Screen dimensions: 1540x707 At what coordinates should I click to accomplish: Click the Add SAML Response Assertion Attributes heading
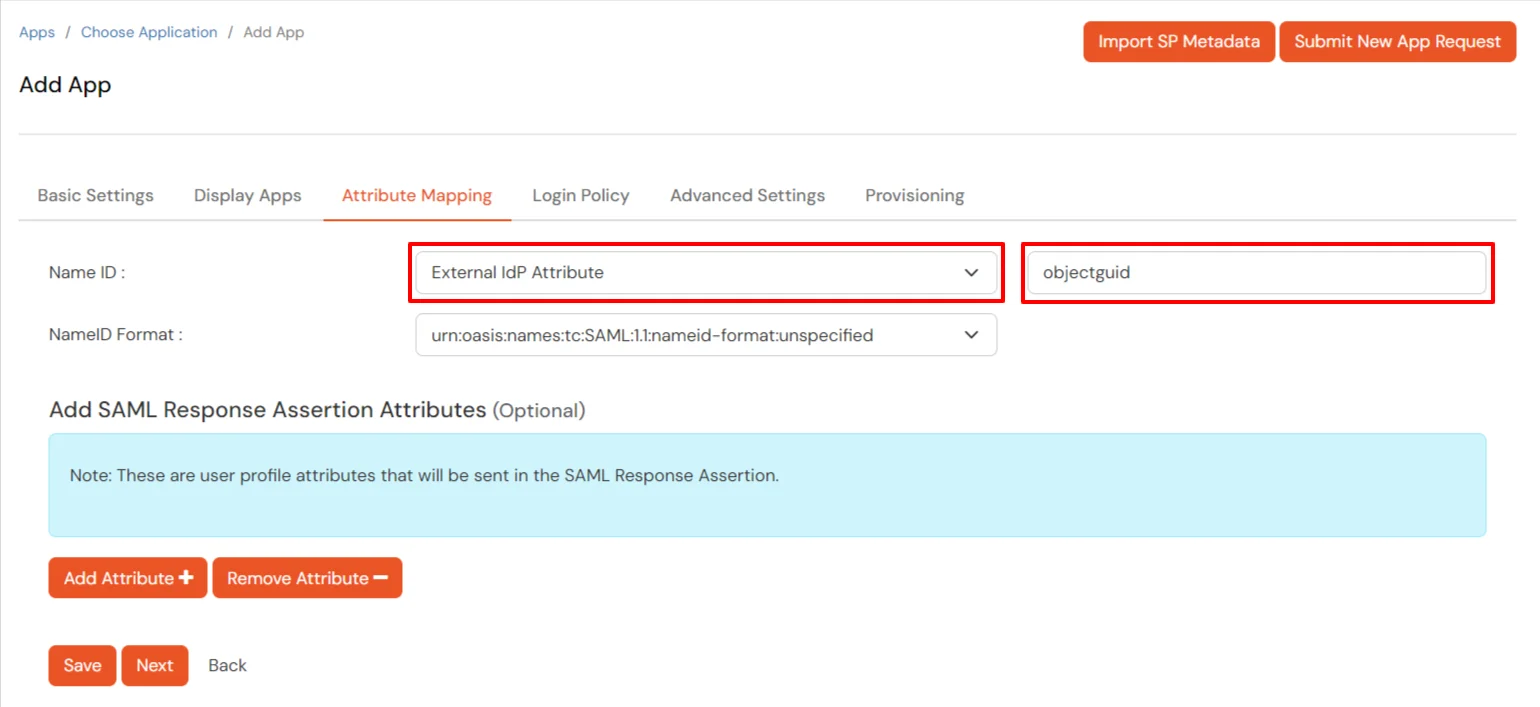pos(317,410)
